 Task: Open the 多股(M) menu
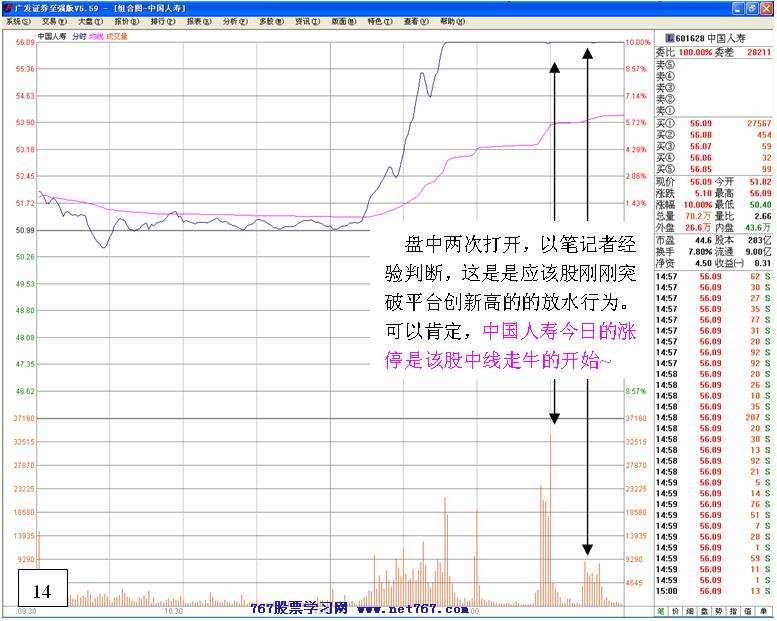coord(272,22)
